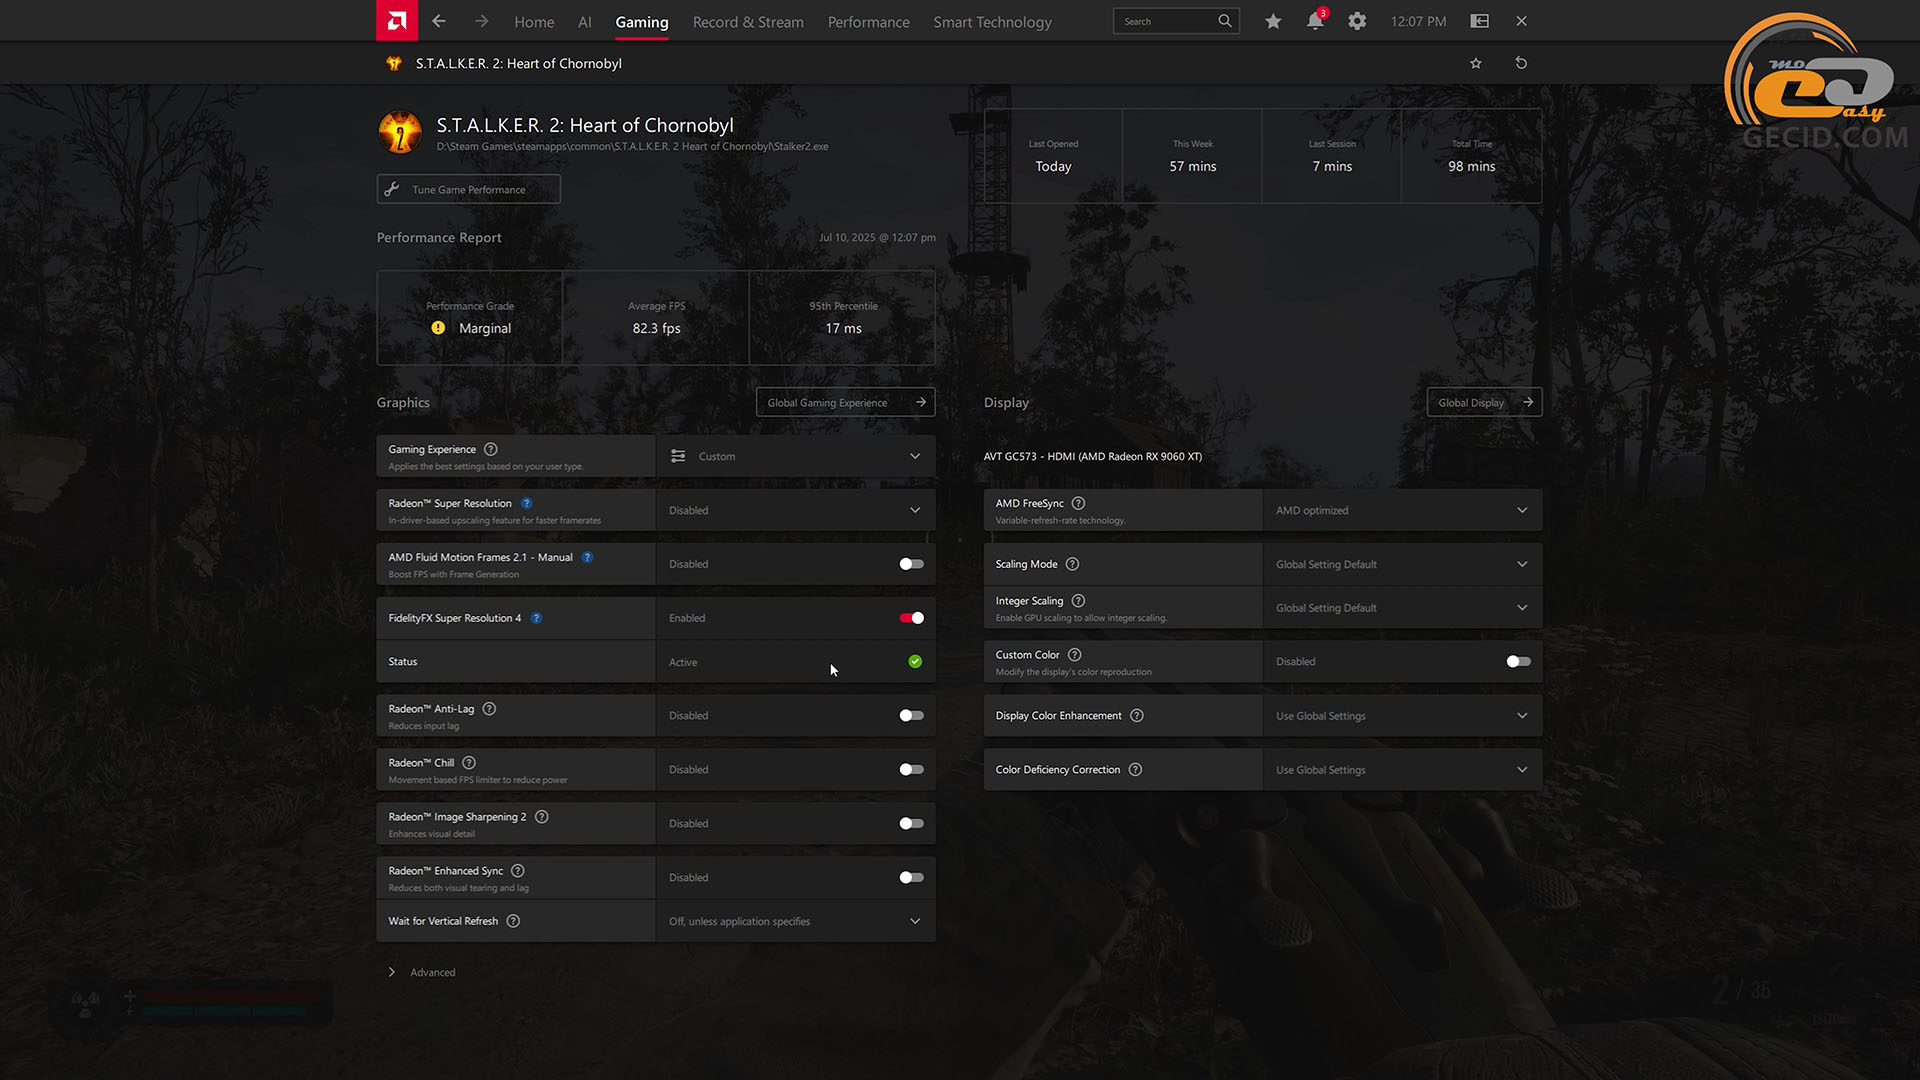Expand the Advanced section
This screenshot has width=1920, height=1080.
(x=422, y=972)
